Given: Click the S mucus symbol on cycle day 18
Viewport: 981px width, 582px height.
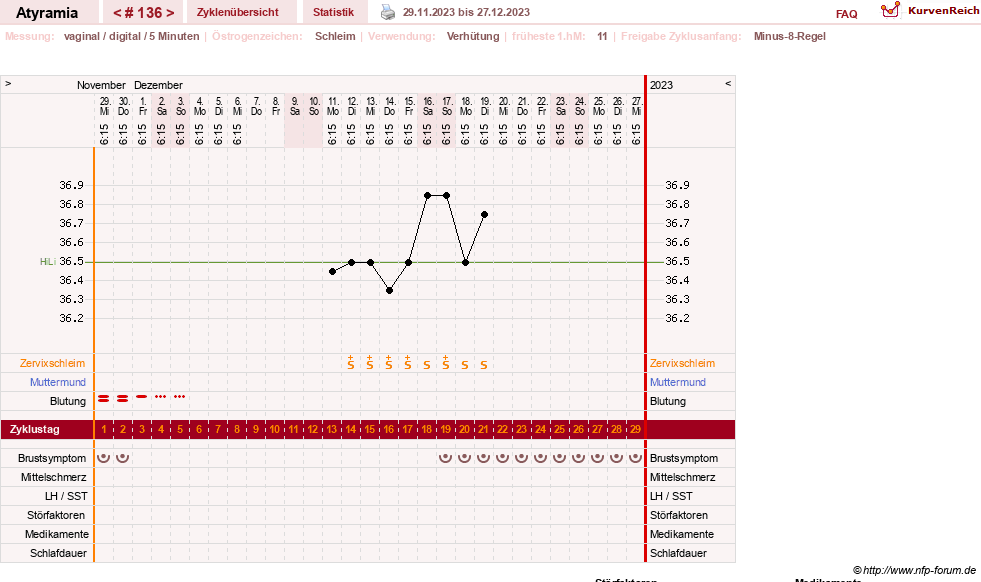Looking at the screenshot, I should click(427, 365).
